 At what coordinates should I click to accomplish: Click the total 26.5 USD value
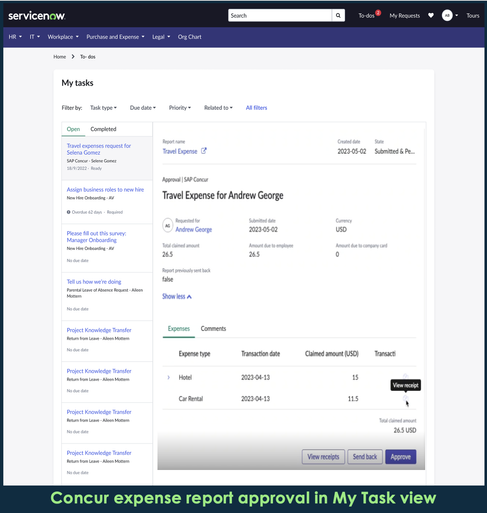[405, 430]
